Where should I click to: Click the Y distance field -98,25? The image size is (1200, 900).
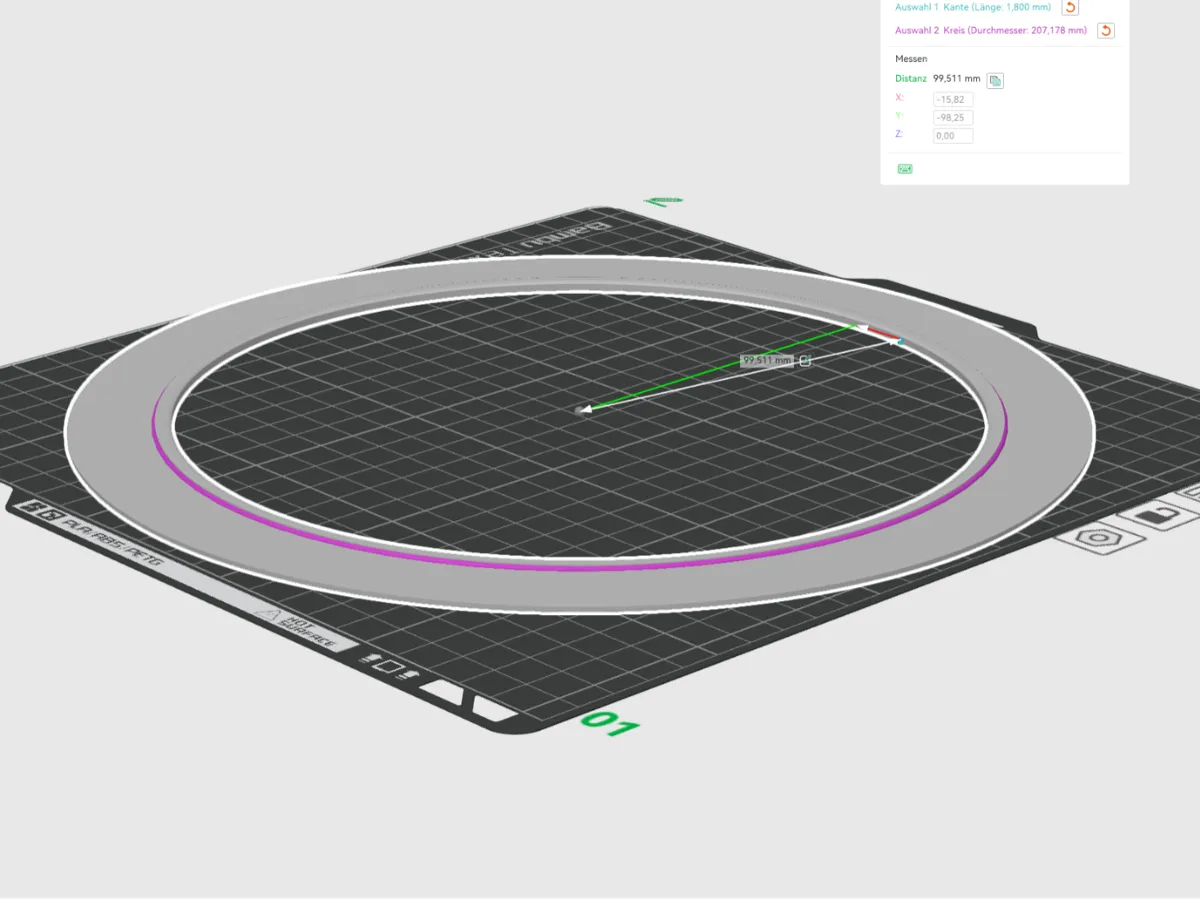pyautogui.click(x=953, y=117)
